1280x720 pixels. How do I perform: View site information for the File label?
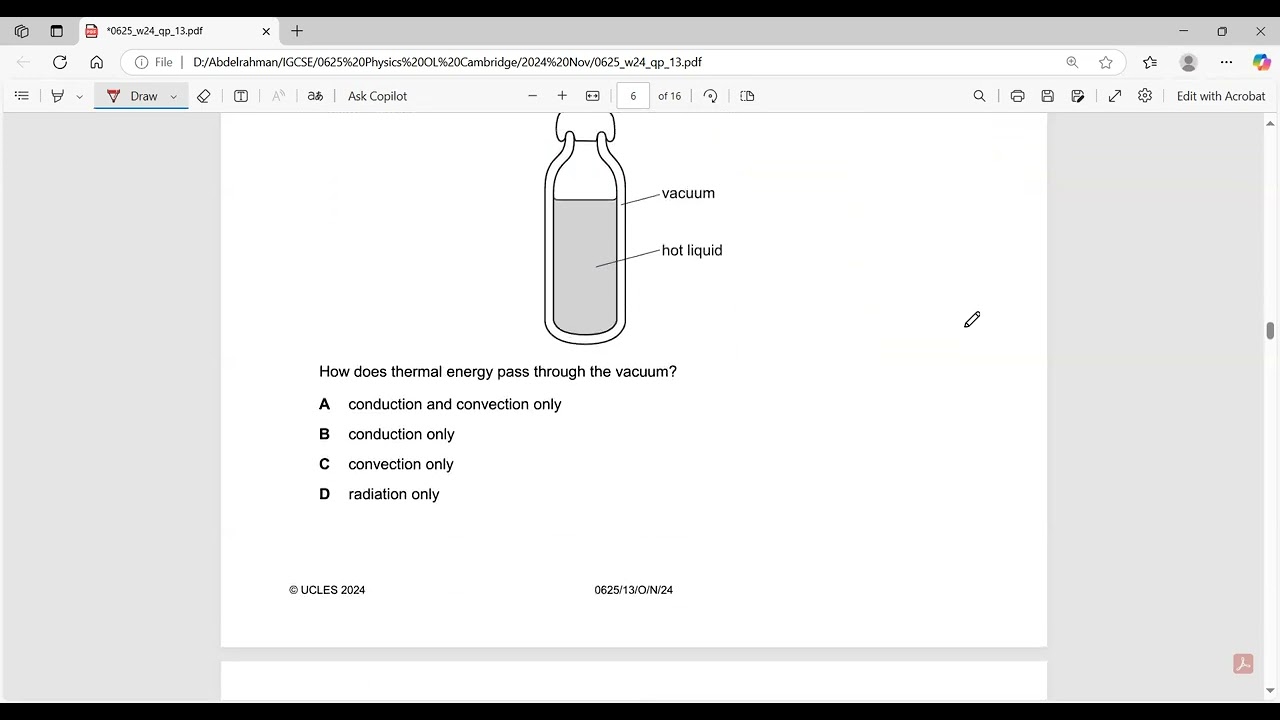pos(153,62)
